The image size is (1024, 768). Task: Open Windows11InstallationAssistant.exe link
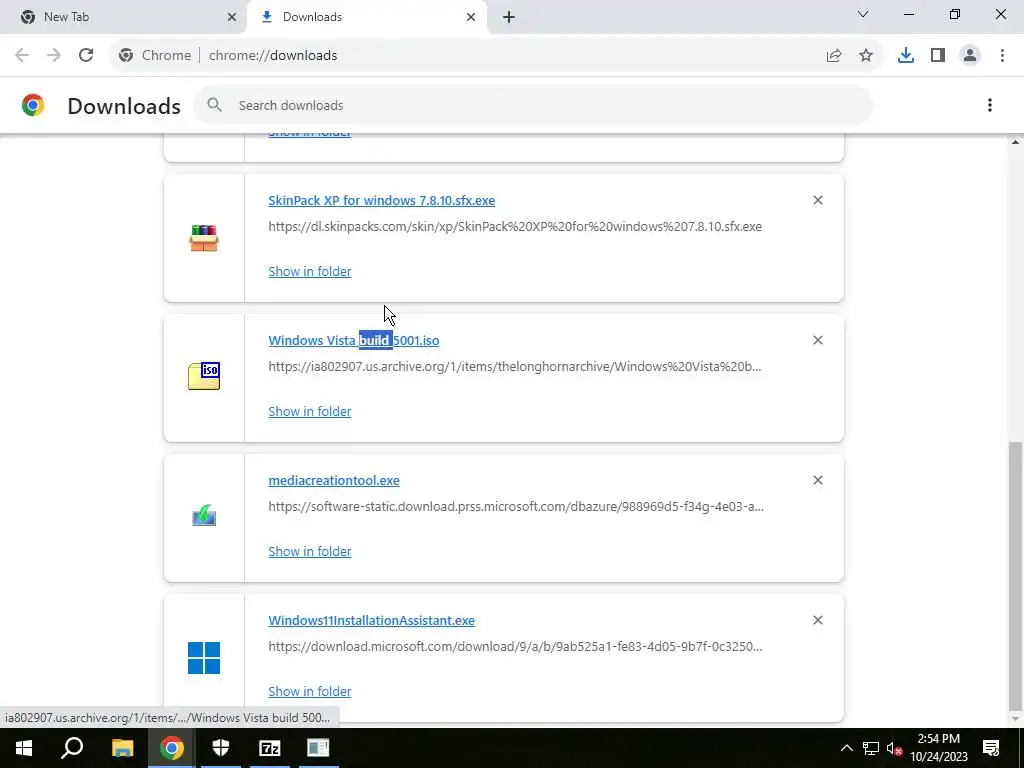pyautogui.click(x=372, y=620)
